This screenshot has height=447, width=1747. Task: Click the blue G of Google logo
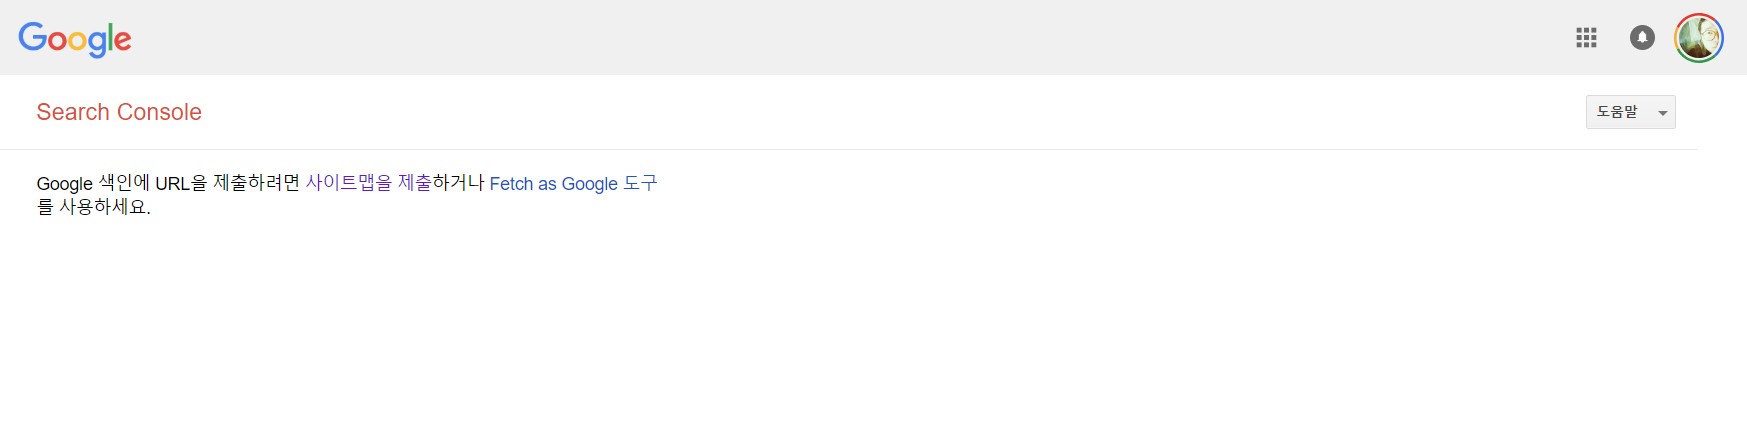coord(32,37)
